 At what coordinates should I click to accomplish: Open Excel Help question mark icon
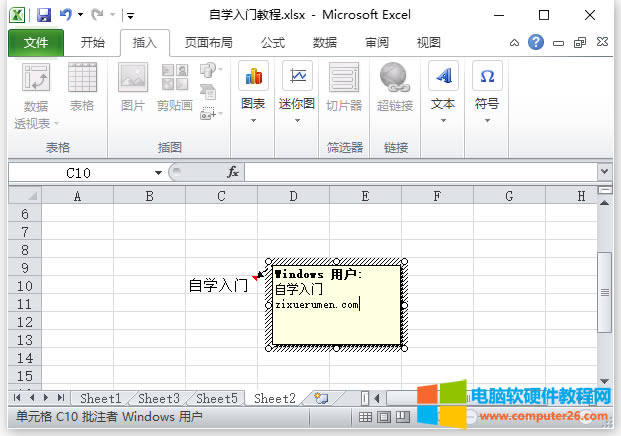tap(535, 42)
